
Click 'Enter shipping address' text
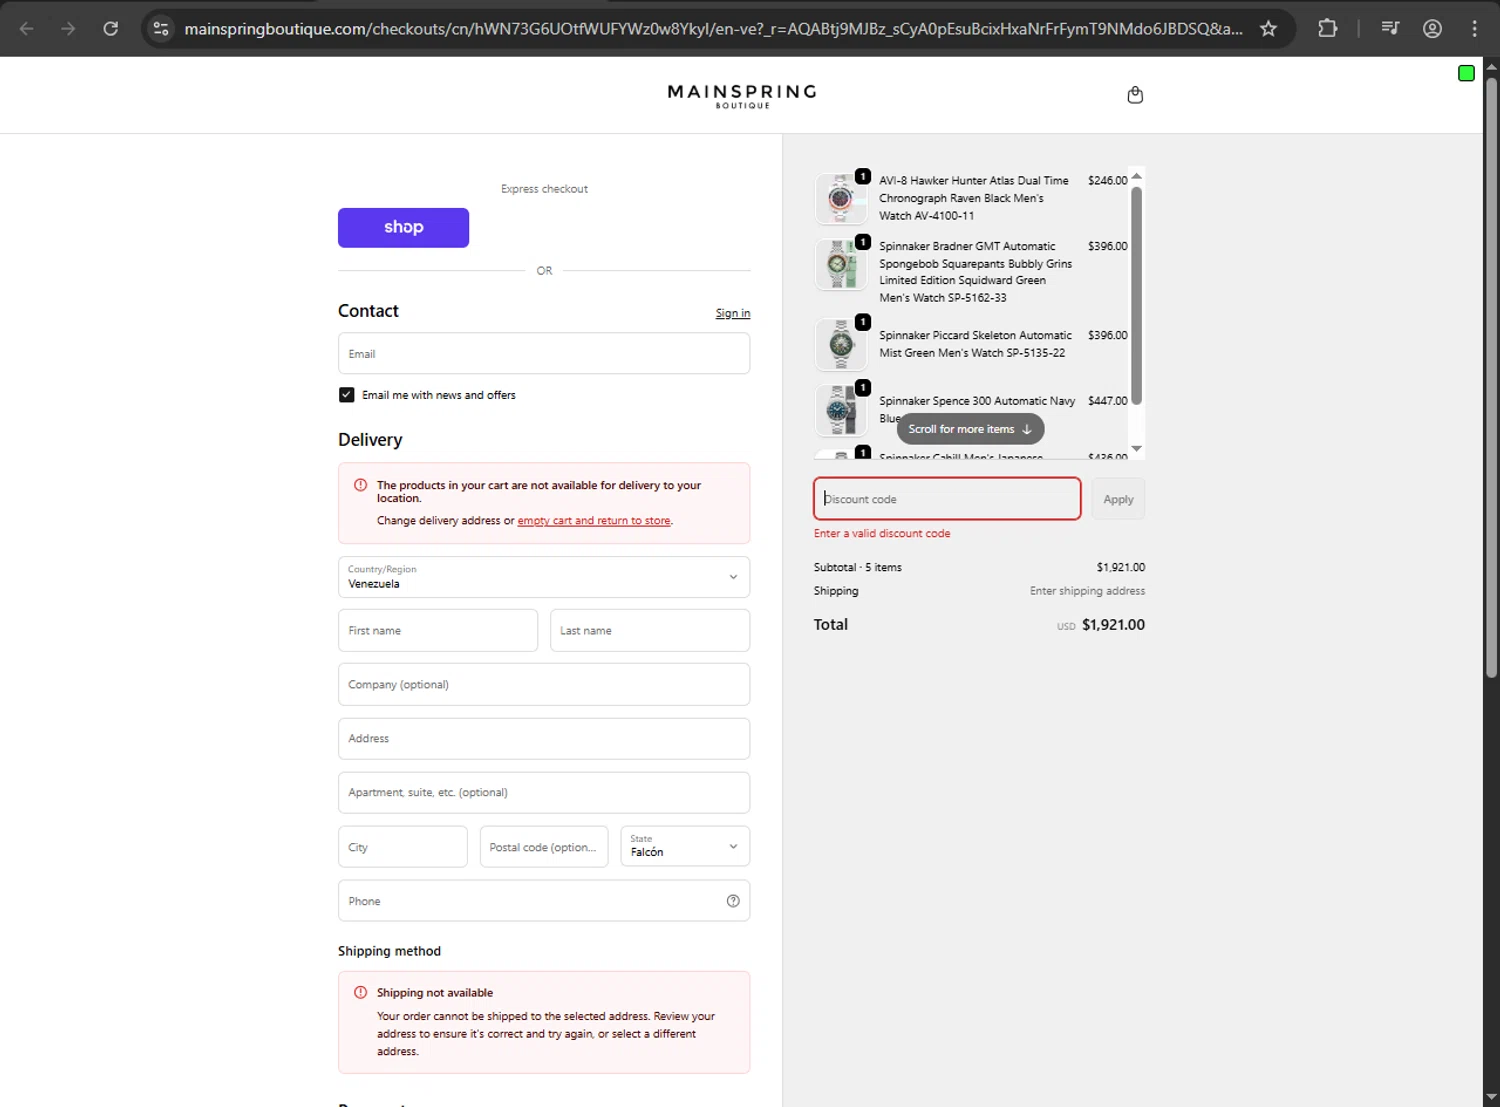tap(1087, 591)
